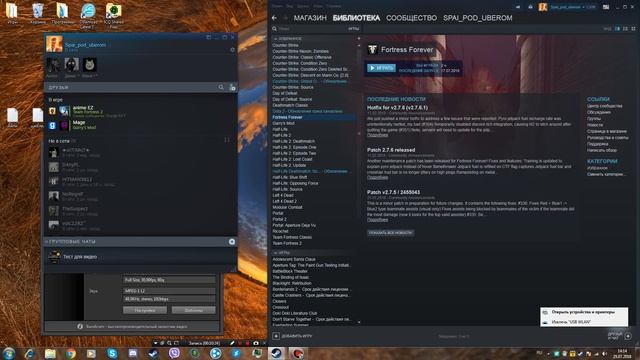Select Fortress Forever in the library list
The height and width of the screenshot is (360, 640).
pyautogui.click(x=313, y=117)
